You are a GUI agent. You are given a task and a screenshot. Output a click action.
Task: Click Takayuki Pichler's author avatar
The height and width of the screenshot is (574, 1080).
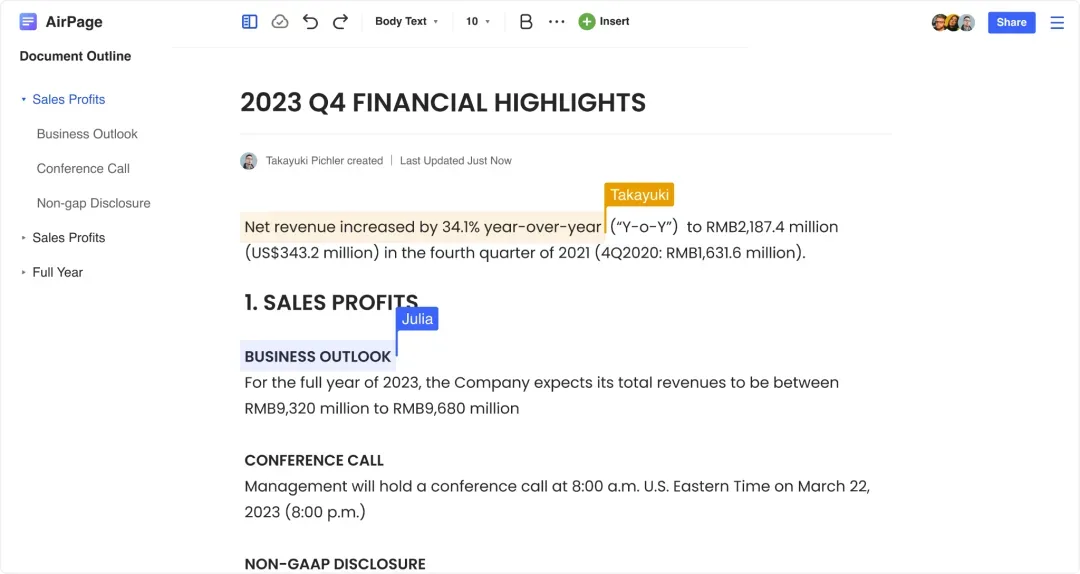click(x=249, y=161)
